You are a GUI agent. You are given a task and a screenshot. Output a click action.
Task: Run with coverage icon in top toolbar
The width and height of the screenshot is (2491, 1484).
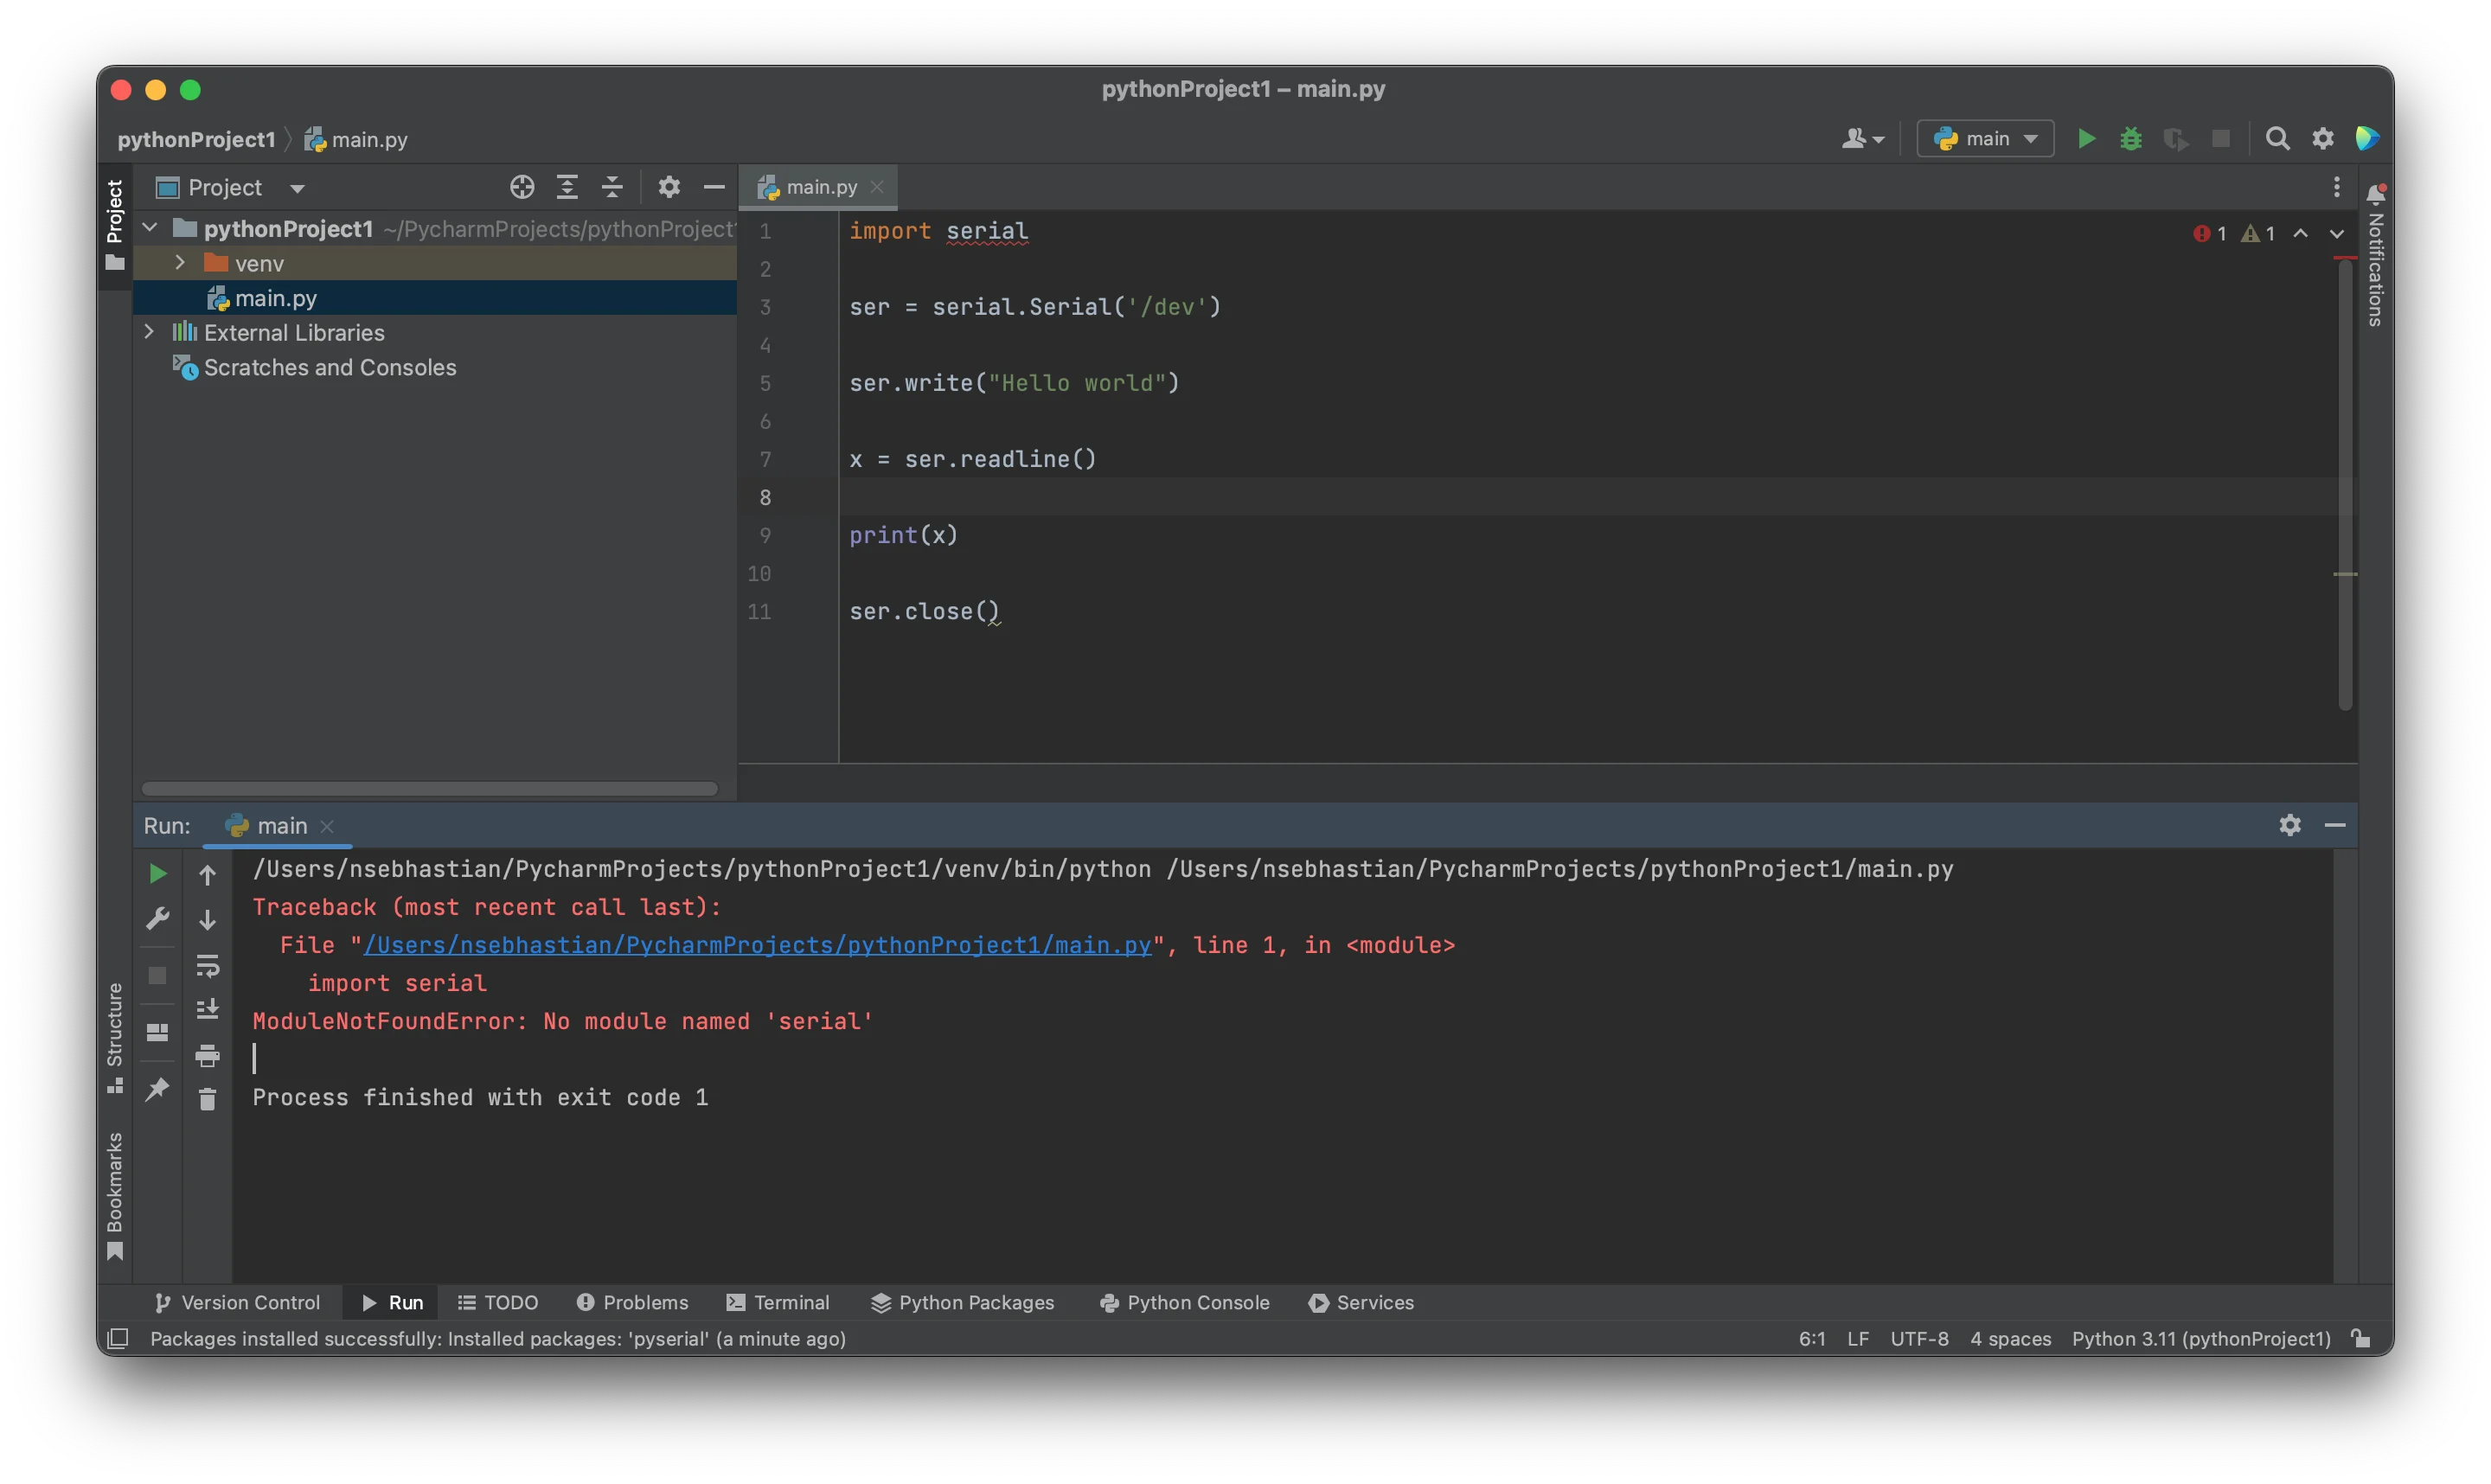[x=2175, y=139]
